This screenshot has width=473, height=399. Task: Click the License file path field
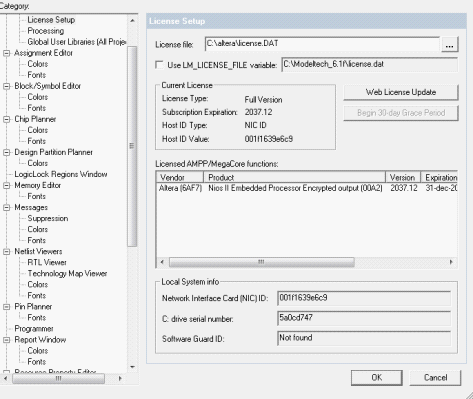tap(322, 44)
